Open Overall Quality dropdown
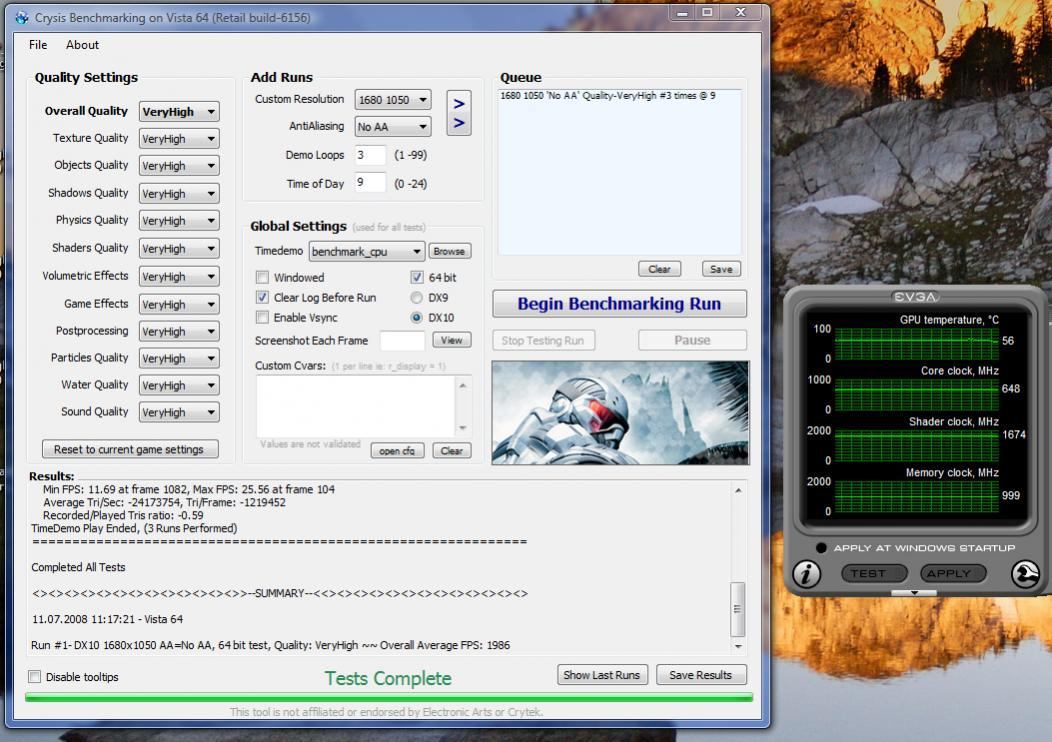 [179, 111]
